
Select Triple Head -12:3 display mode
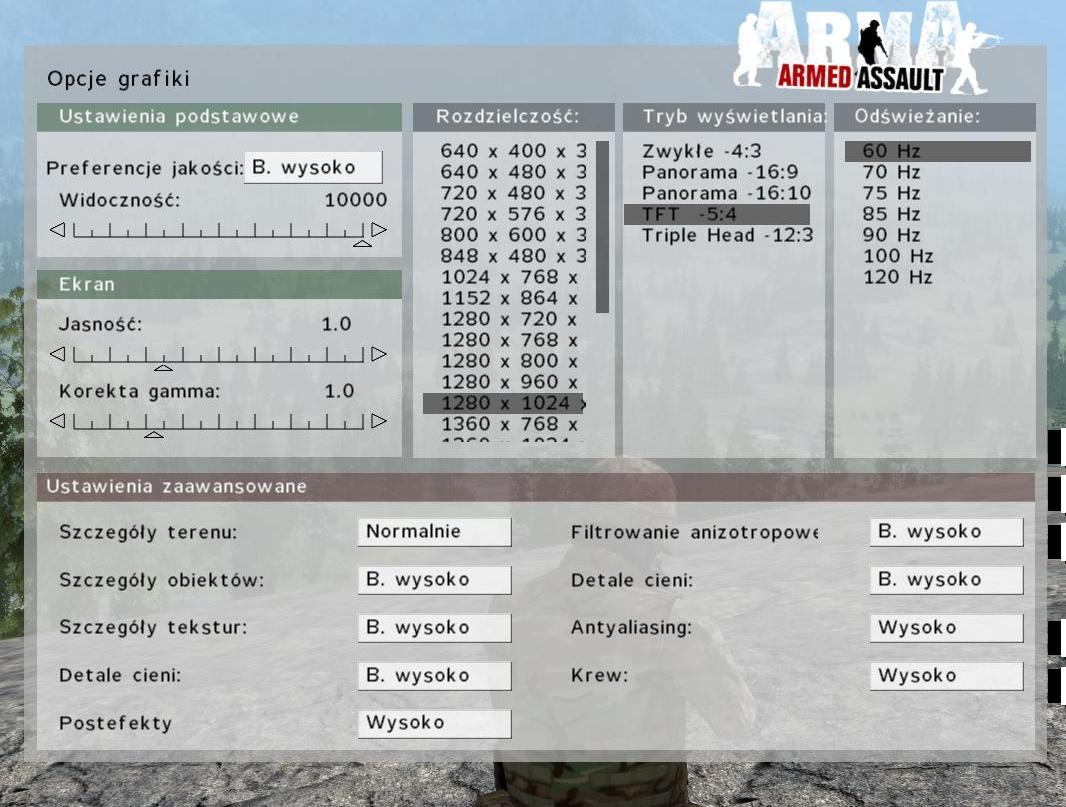[727, 235]
